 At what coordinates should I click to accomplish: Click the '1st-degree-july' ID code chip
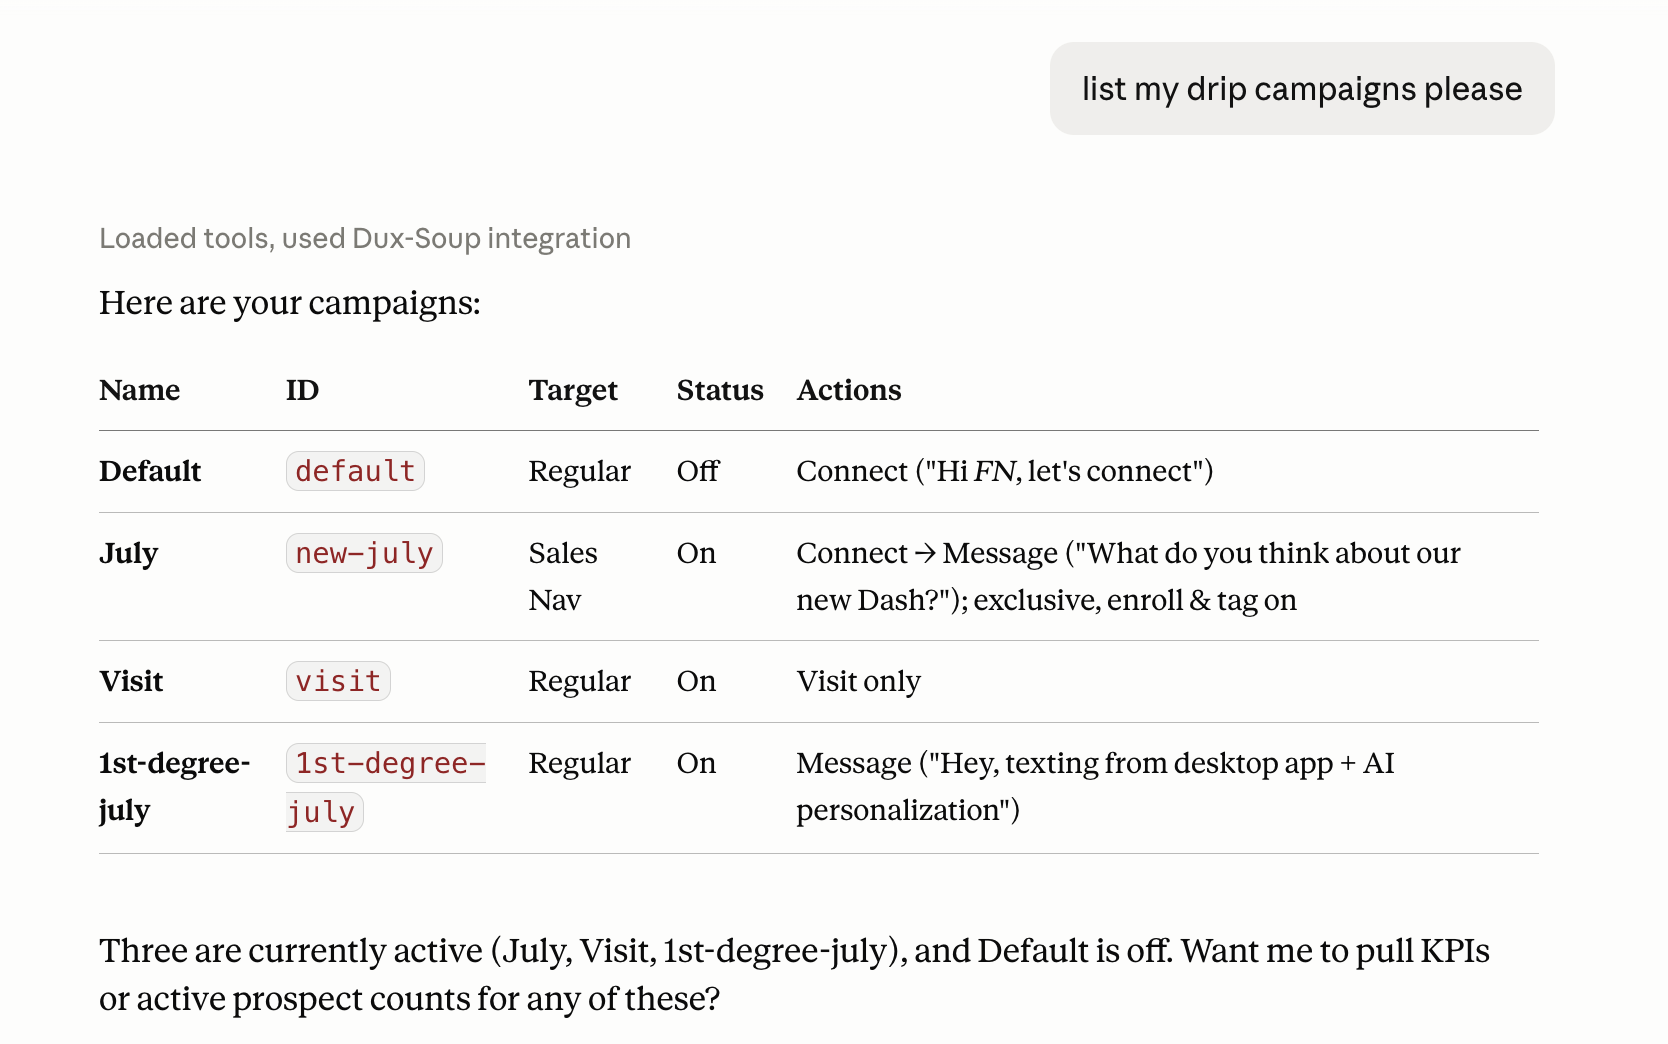click(386, 787)
